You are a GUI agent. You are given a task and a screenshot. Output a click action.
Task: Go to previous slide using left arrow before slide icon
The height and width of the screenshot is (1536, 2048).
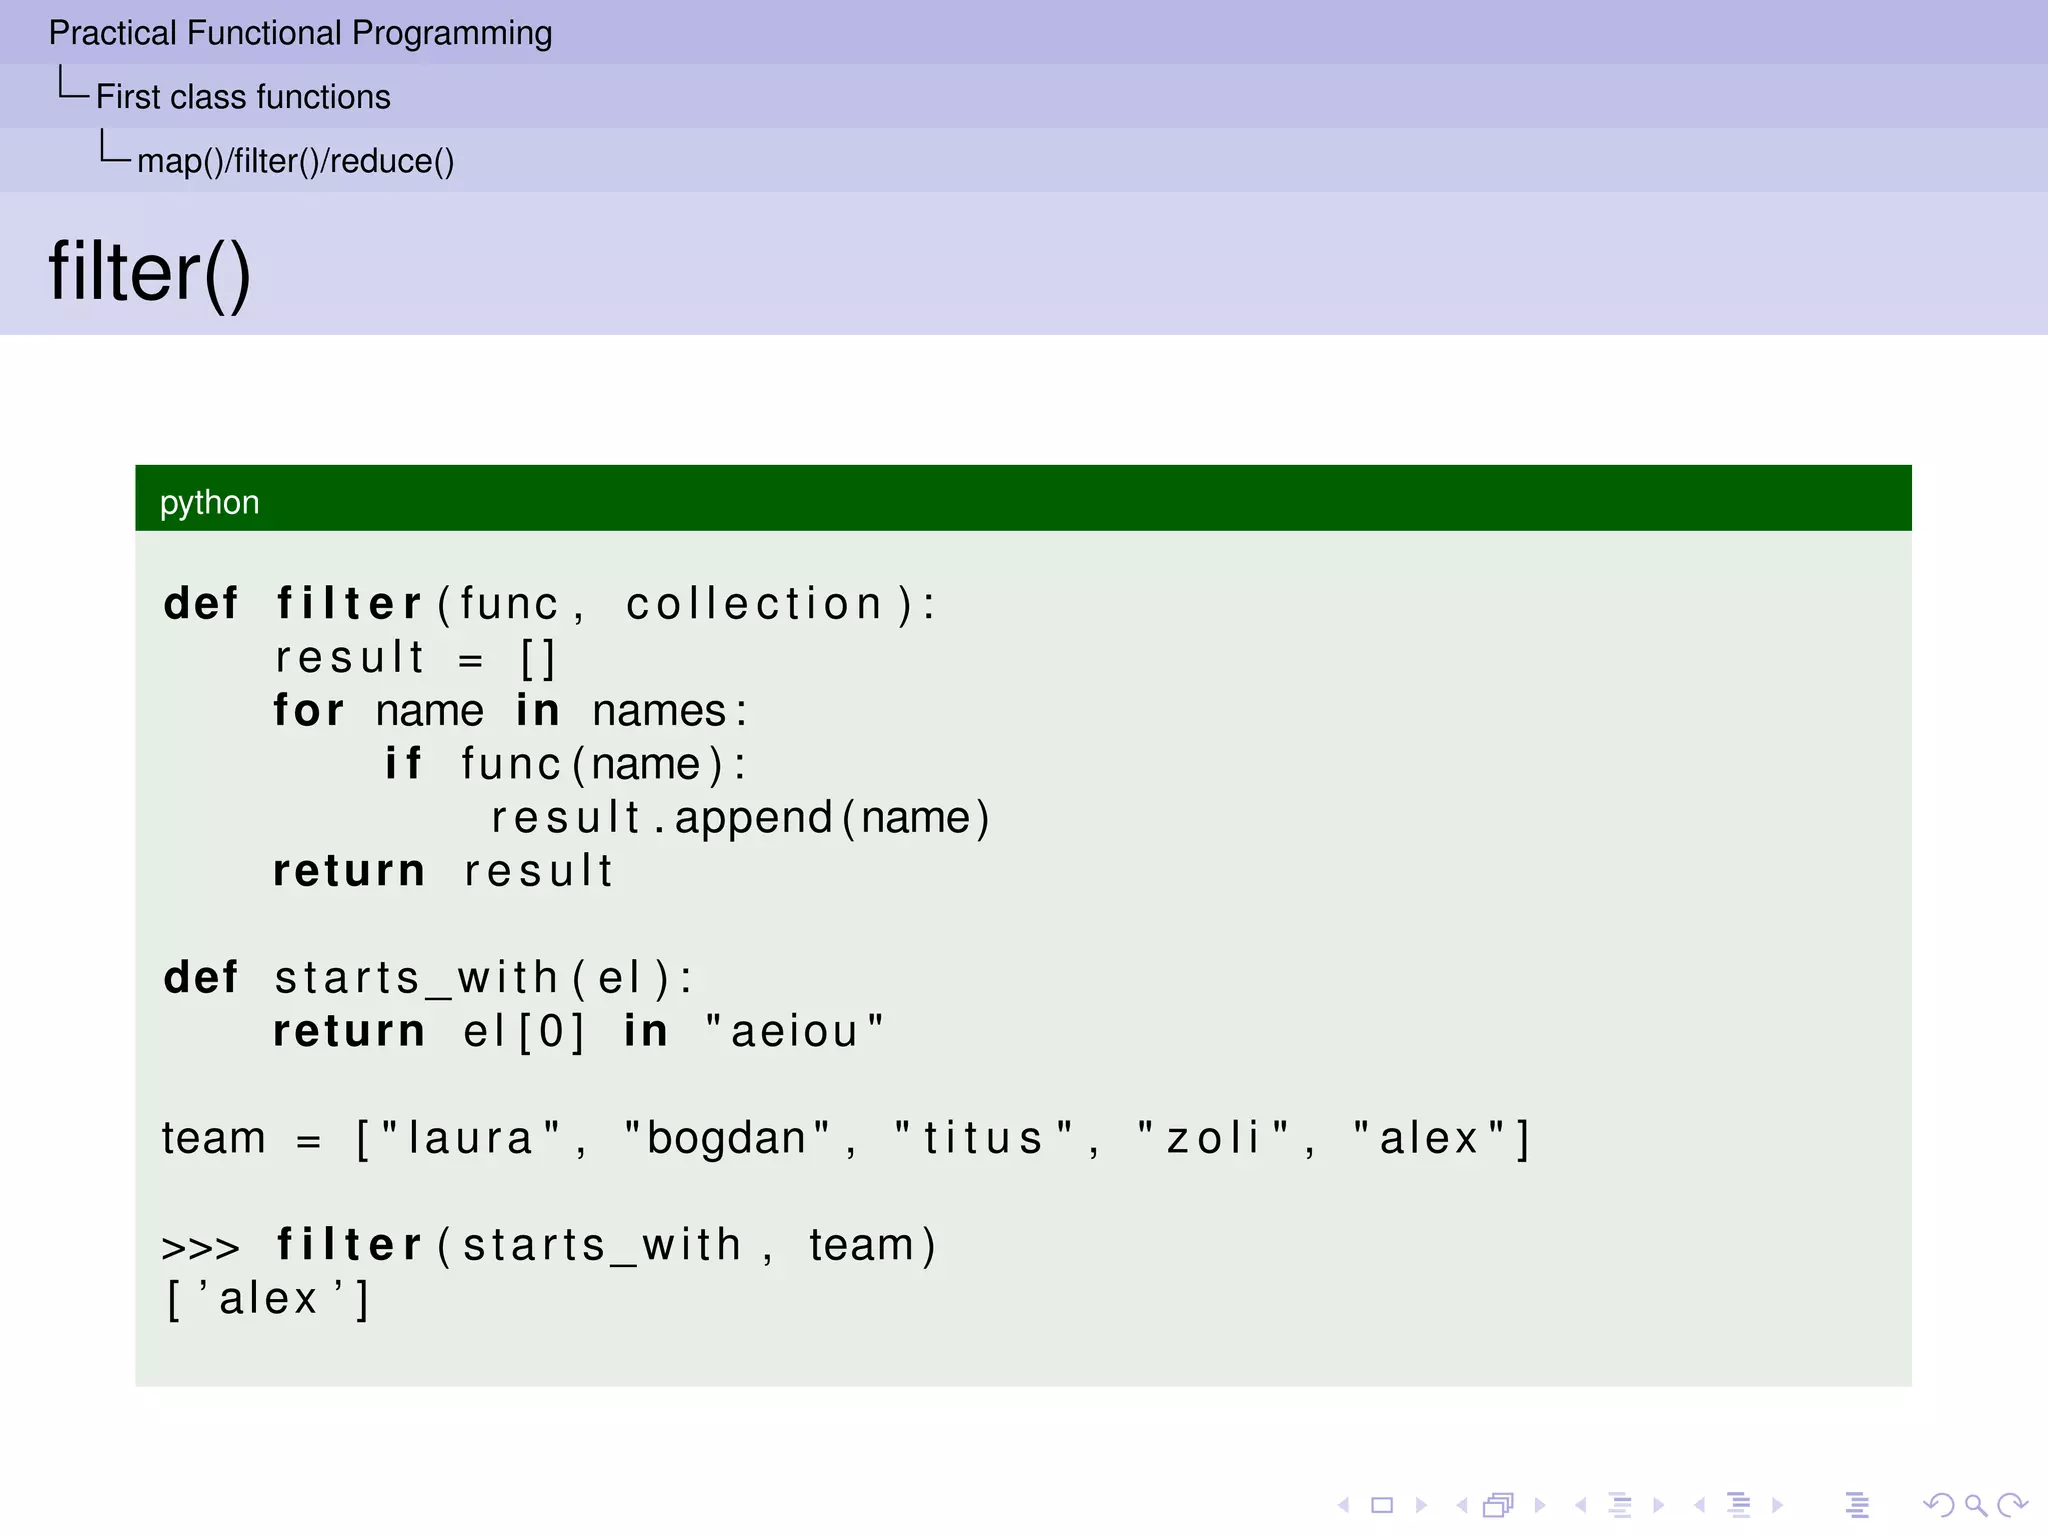coord(1344,1505)
